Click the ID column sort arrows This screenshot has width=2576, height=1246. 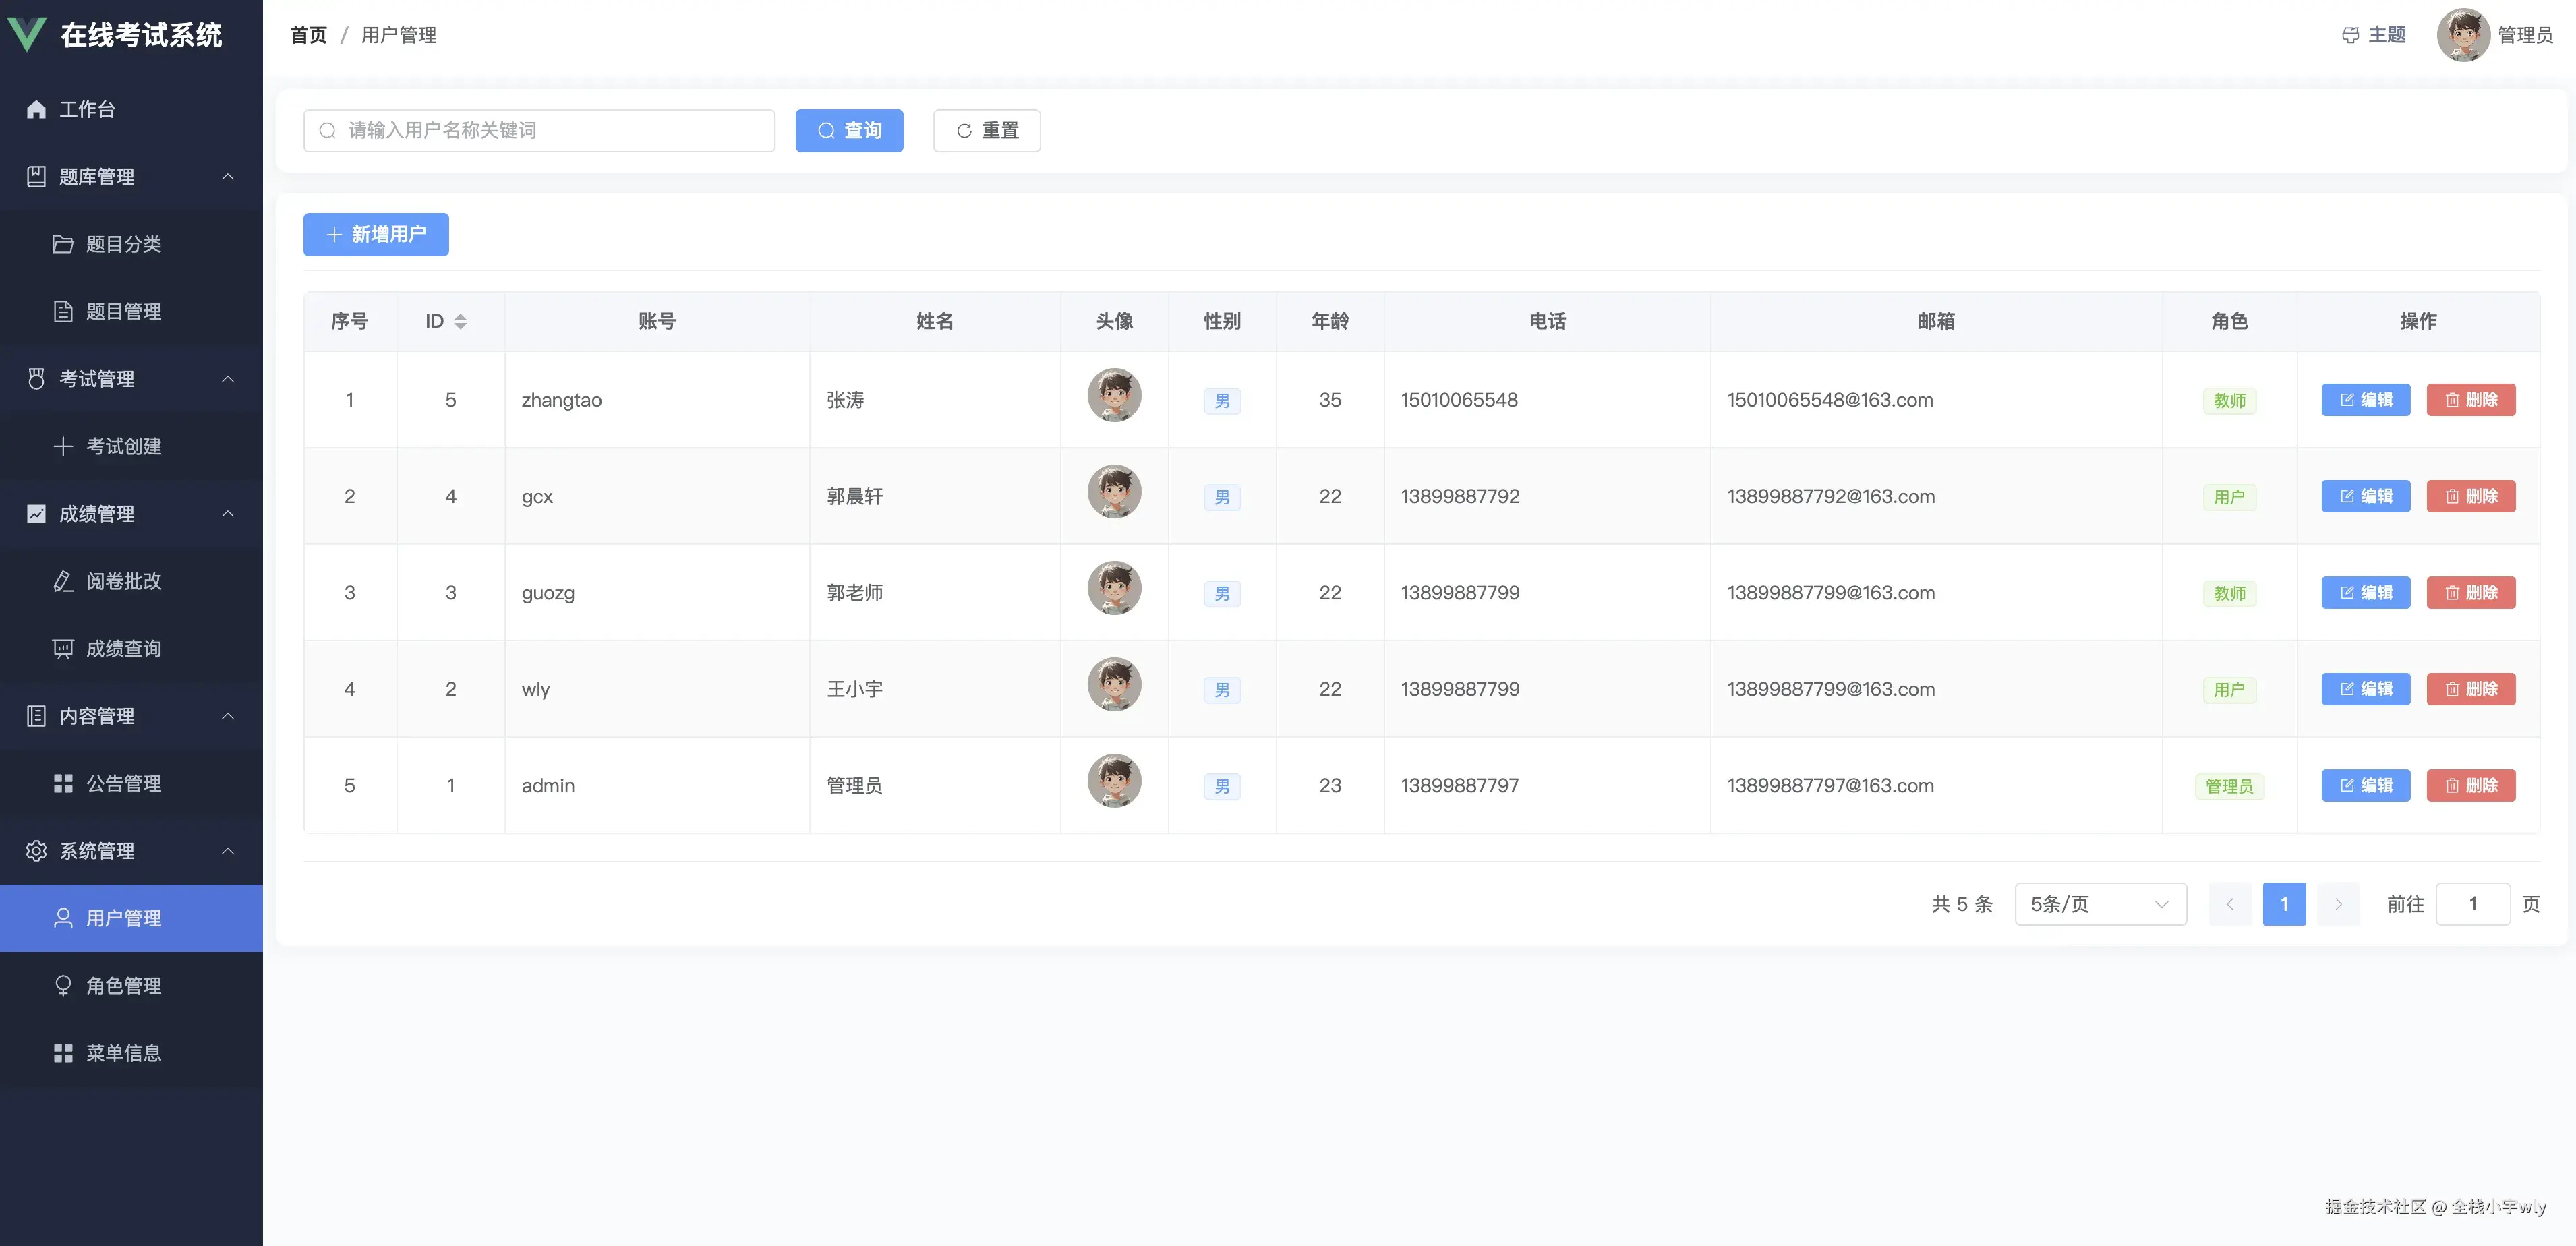(460, 321)
